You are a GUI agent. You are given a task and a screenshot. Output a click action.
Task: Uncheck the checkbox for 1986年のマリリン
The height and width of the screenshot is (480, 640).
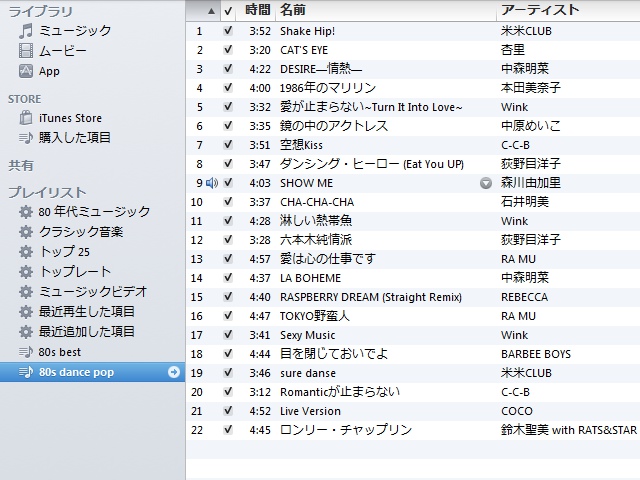(228, 88)
